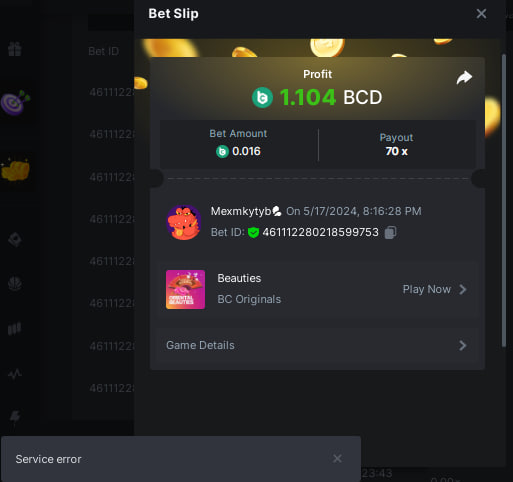
Task: Open the gold coins sidebar icon
Action: coord(15,169)
